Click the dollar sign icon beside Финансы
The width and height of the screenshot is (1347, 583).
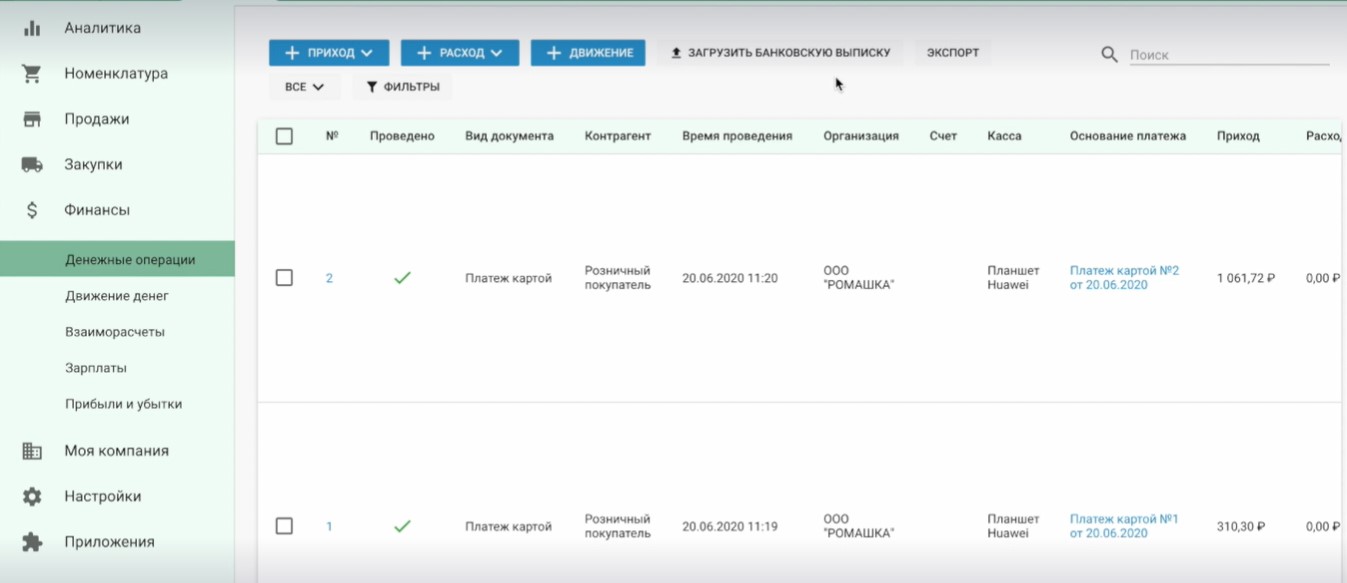[x=32, y=210]
